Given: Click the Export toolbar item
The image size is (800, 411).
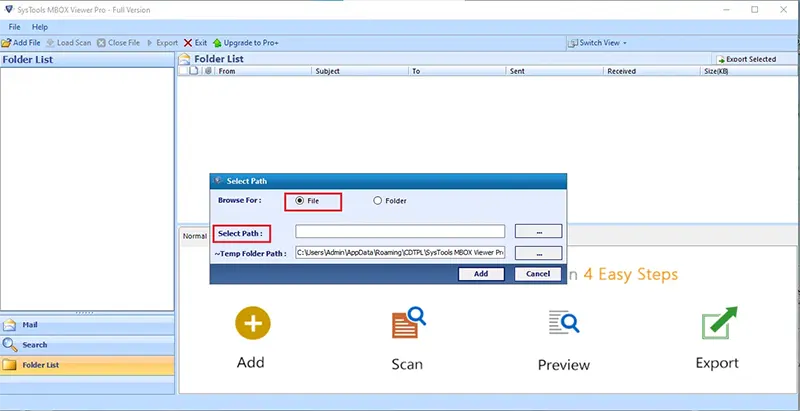Looking at the screenshot, I should [162, 43].
